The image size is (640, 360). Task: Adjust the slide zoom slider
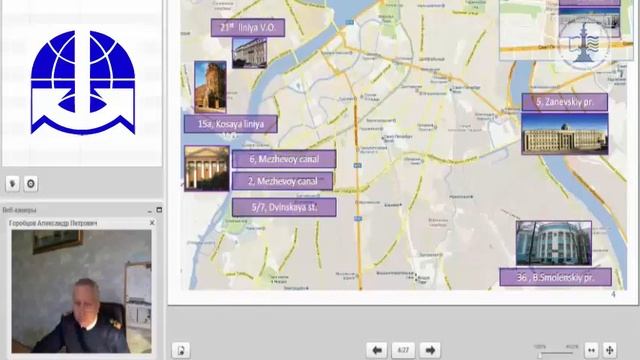556,353
